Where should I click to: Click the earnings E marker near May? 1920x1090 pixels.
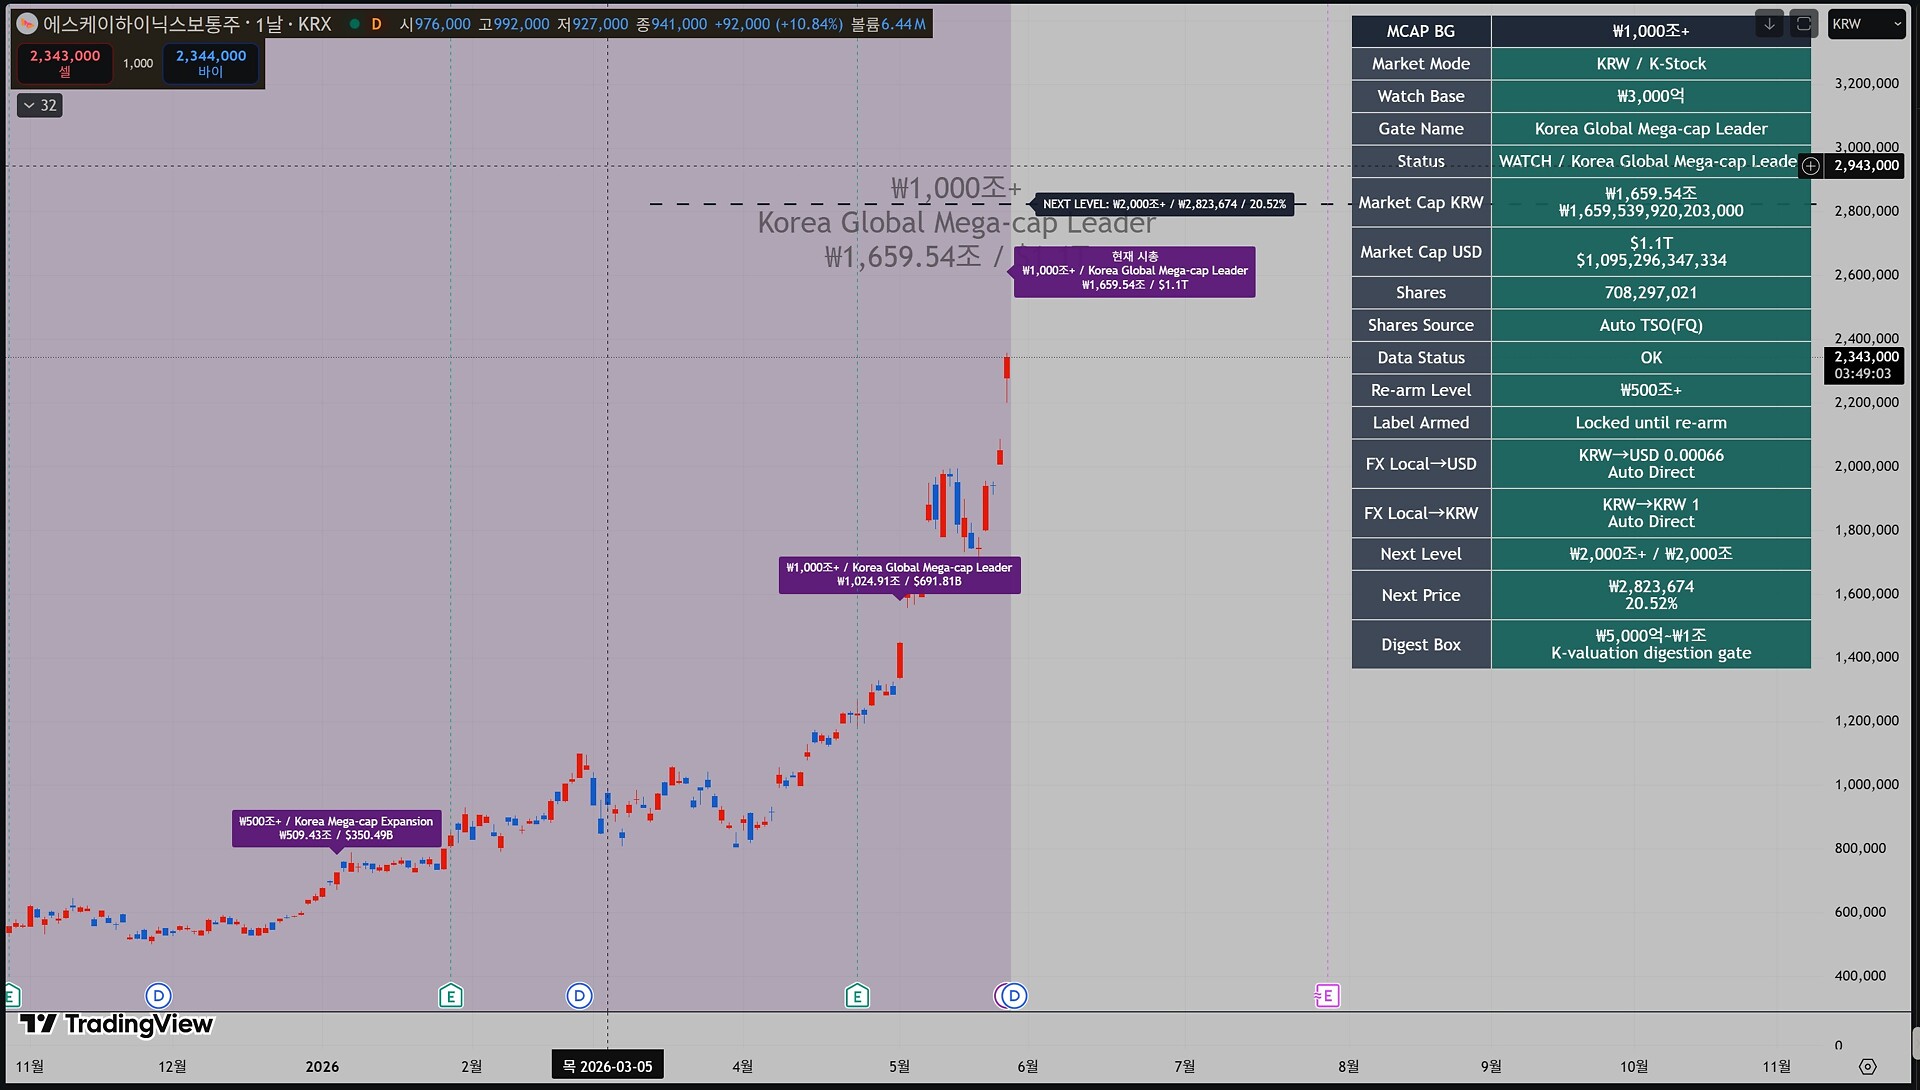coord(857,996)
